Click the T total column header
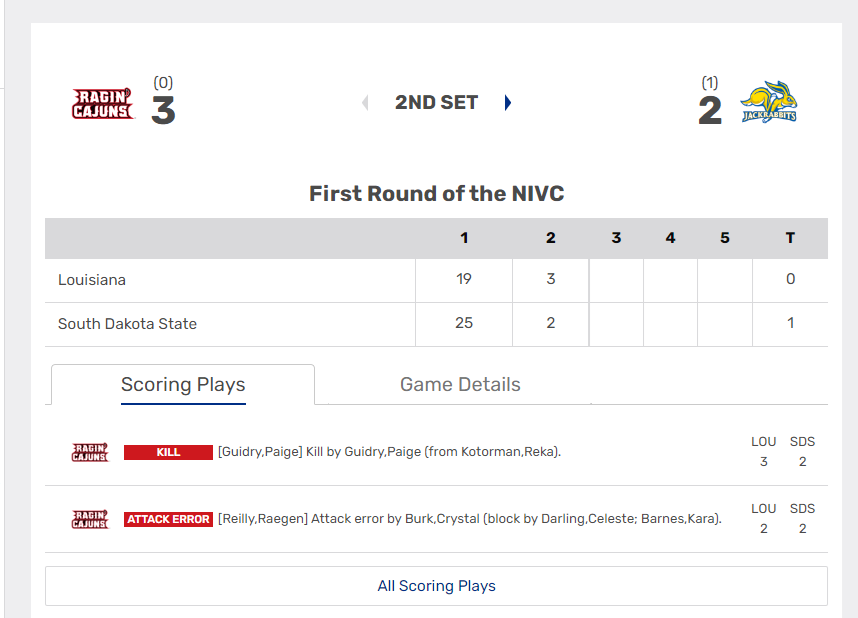Viewport: 858px width, 618px height. 790,238
